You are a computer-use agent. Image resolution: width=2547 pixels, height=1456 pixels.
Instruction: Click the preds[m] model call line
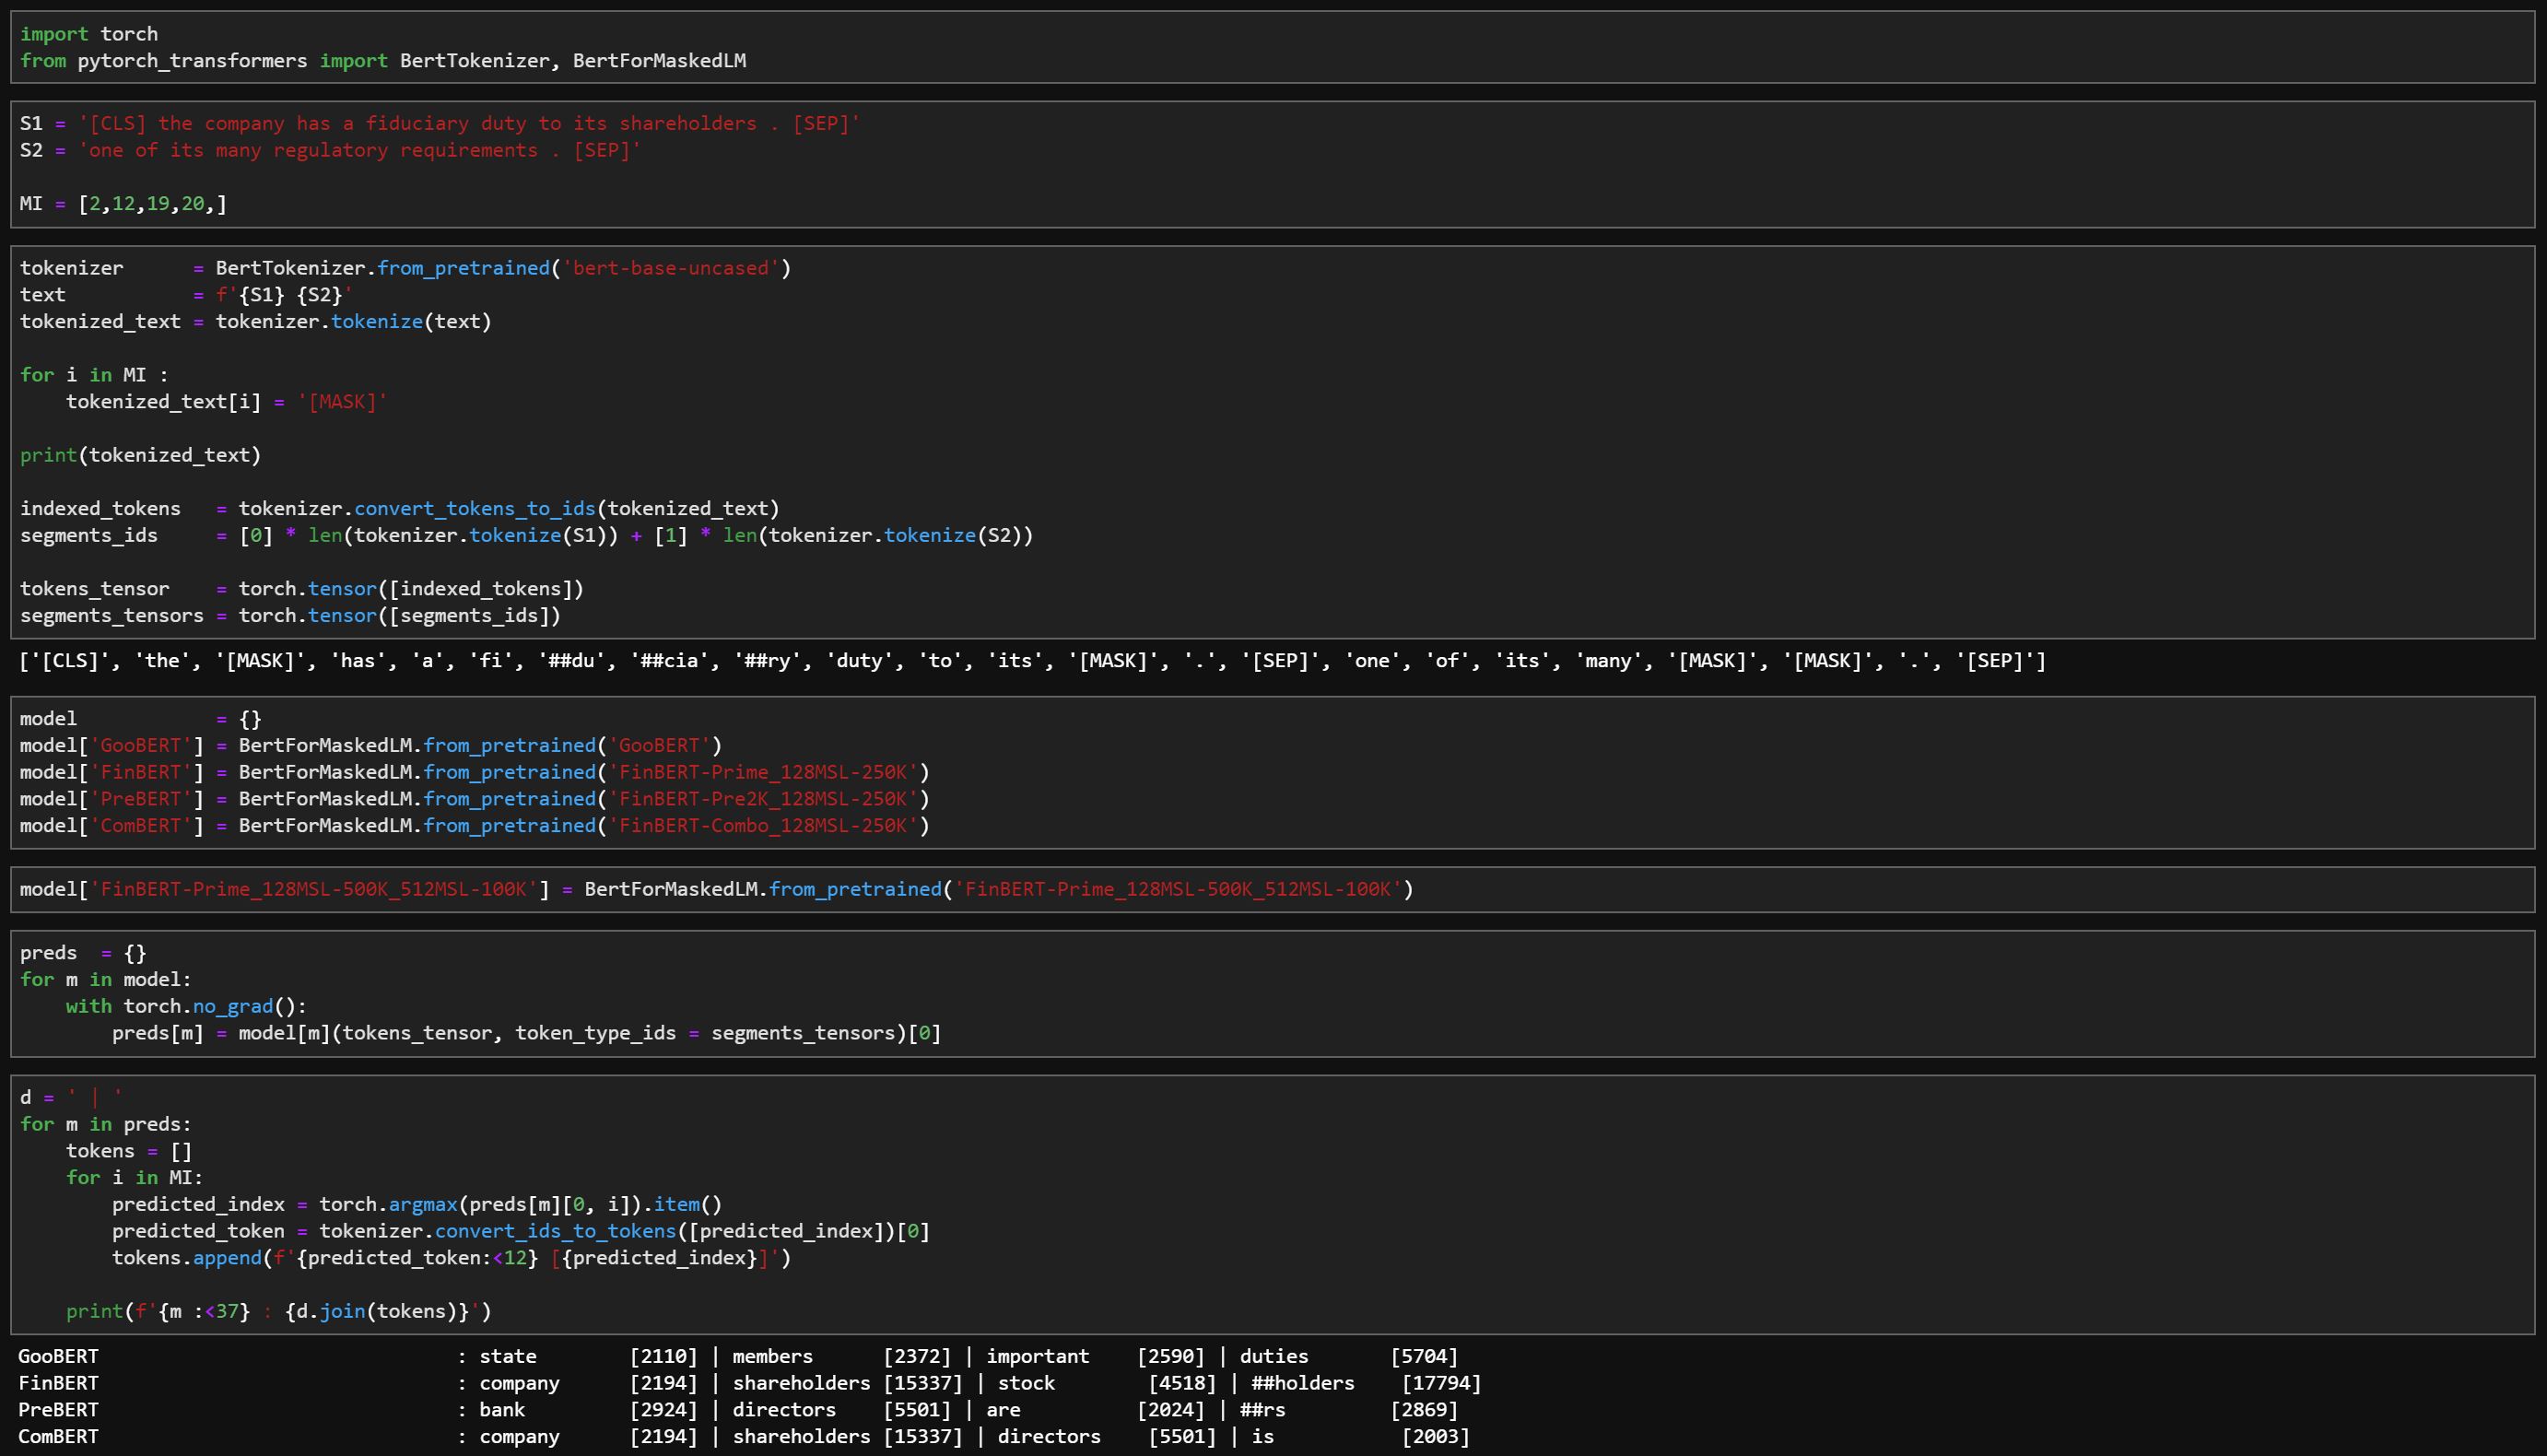click(x=526, y=1033)
